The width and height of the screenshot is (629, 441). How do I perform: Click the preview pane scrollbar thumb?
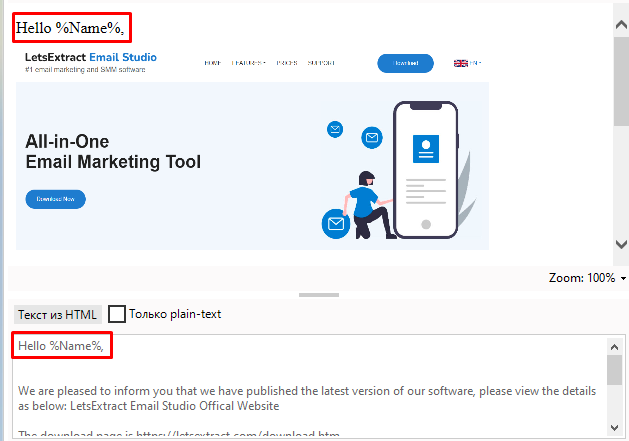pos(621,81)
